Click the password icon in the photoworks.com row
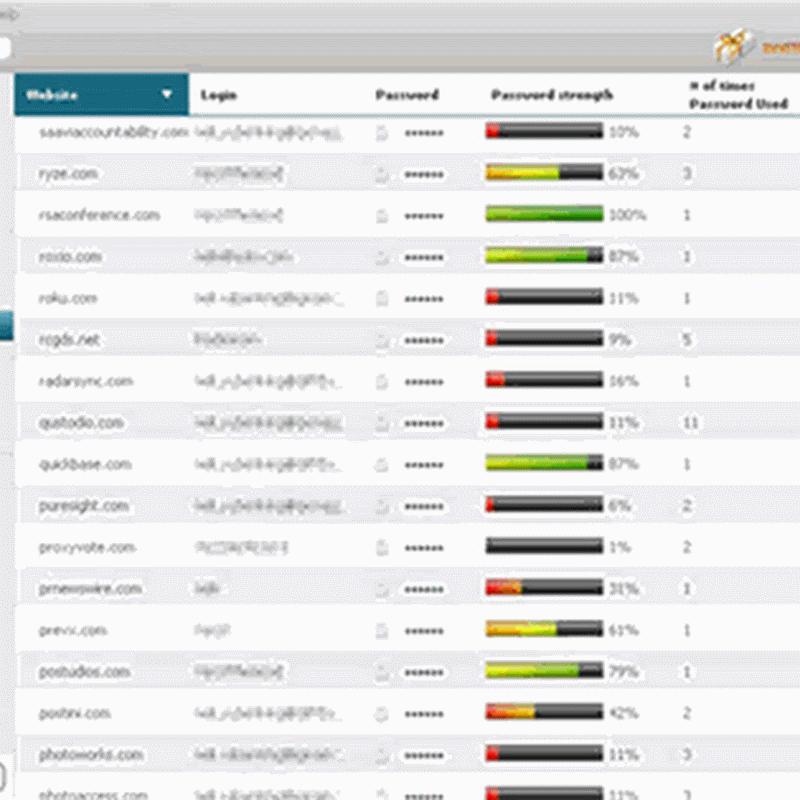800x800 pixels. [382, 755]
